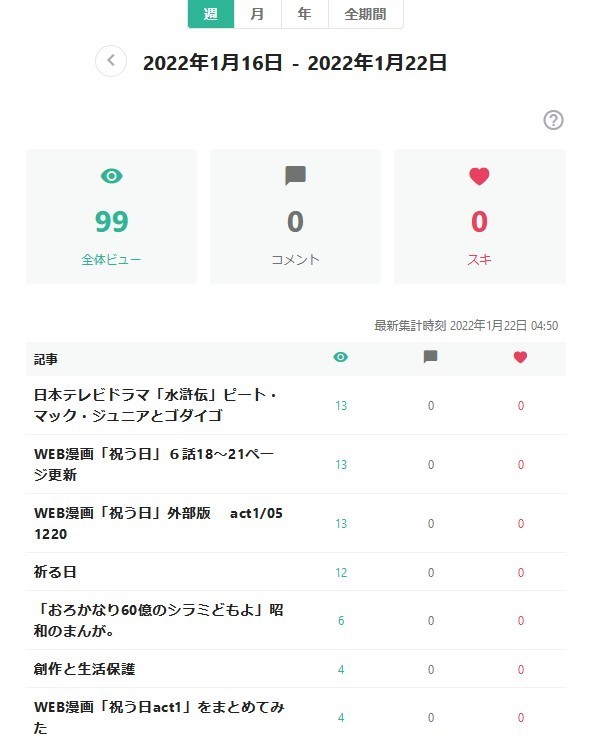This screenshot has height=743, width=592.
Task: Click the green eye icon above 99
Action: pyautogui.click(x=111, y=176)
